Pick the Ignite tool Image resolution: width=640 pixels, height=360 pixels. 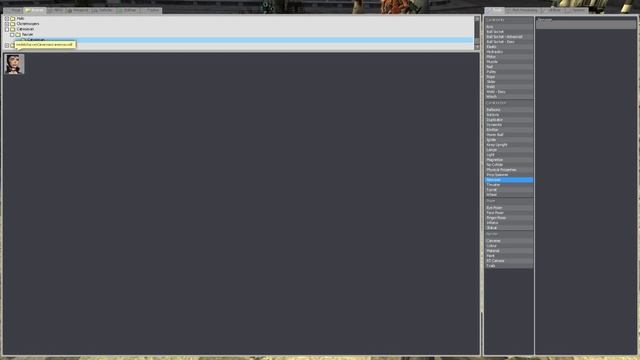click(x=509, y=140)
